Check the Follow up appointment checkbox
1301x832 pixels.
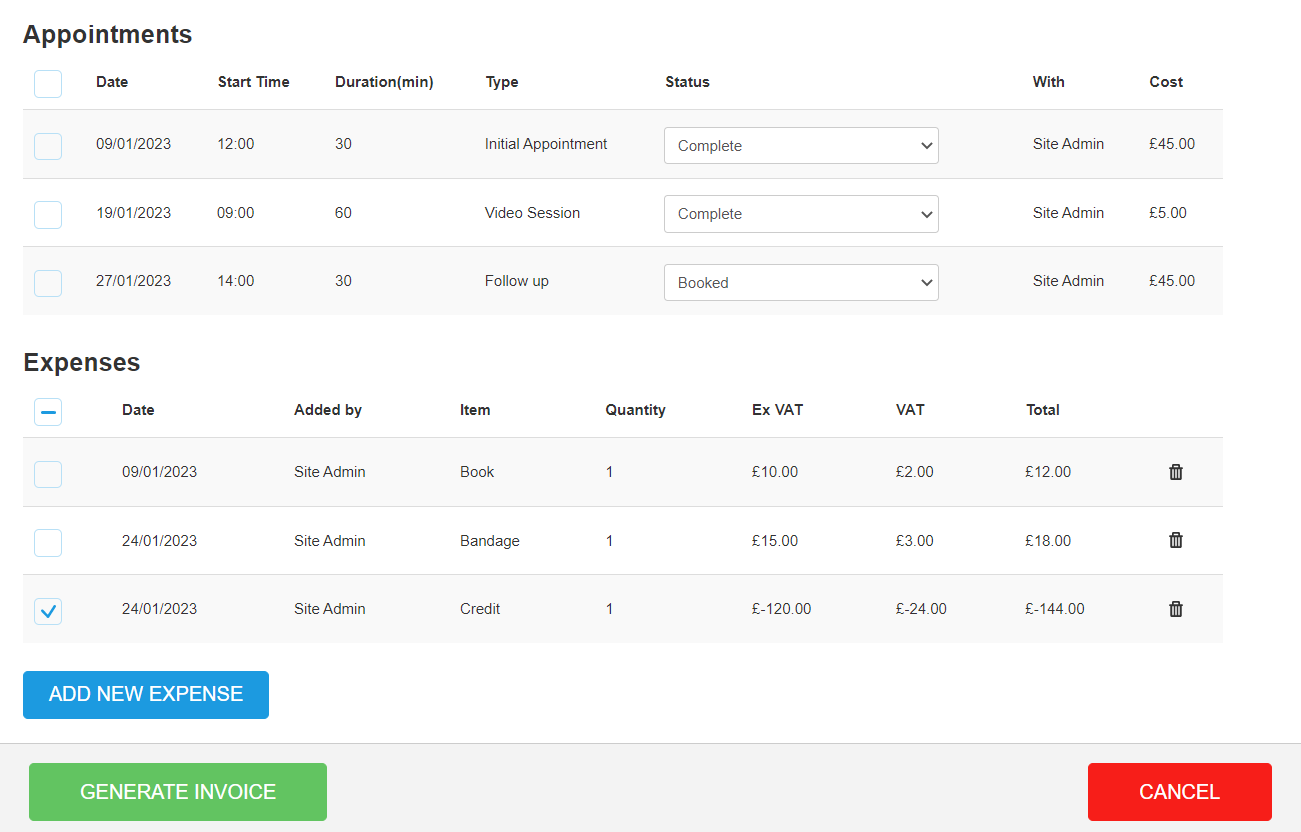tap(48, 283)
